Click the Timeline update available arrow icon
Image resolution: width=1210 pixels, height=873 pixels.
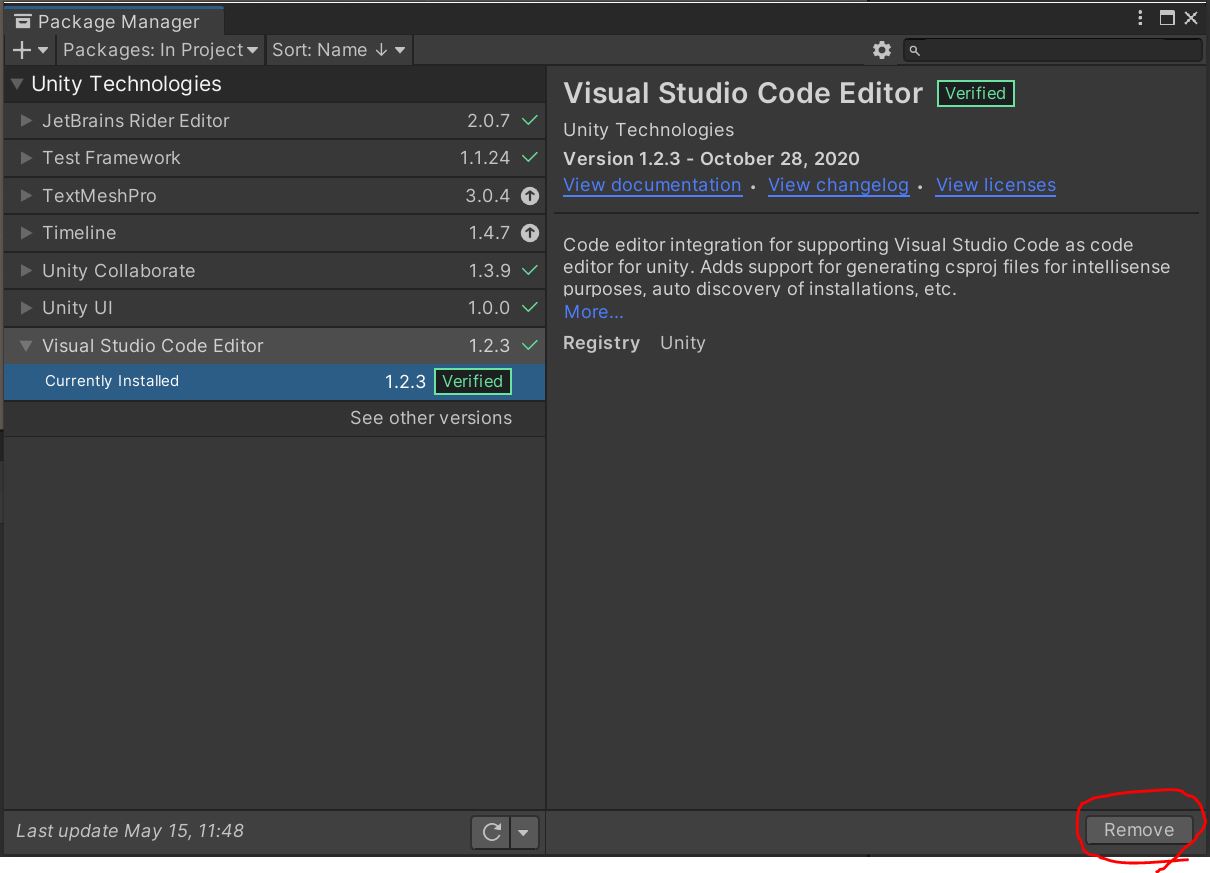pos(530,233)
